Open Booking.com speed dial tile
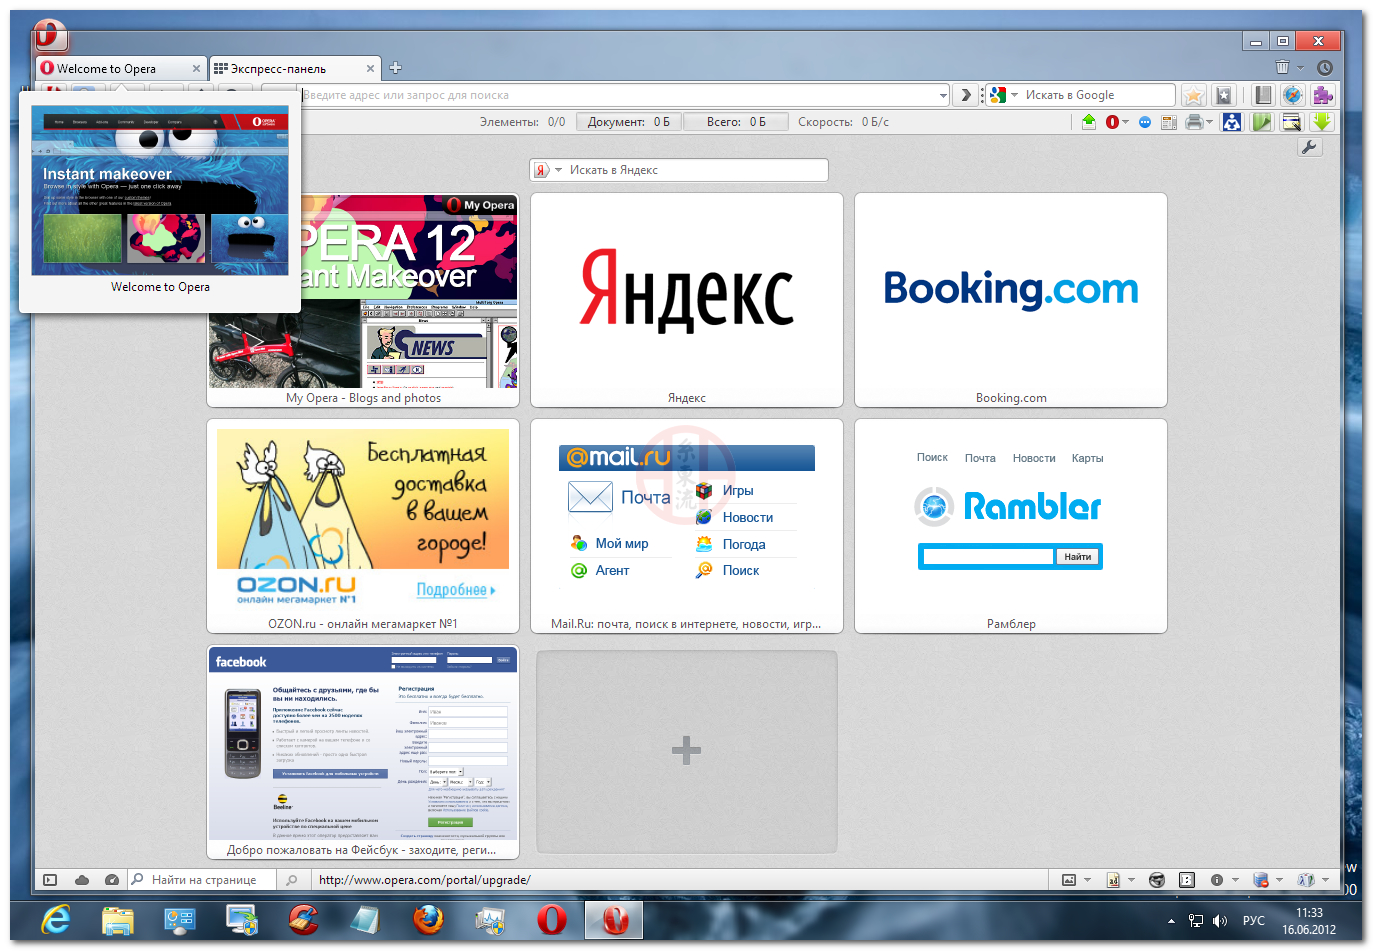The height and width of the screenshot is (951, 1373). (x=1011, y=300)
